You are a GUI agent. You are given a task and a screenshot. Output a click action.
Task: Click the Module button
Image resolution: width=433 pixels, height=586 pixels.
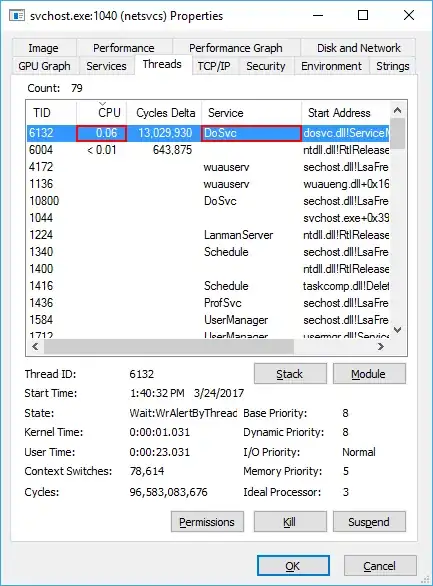369,374
